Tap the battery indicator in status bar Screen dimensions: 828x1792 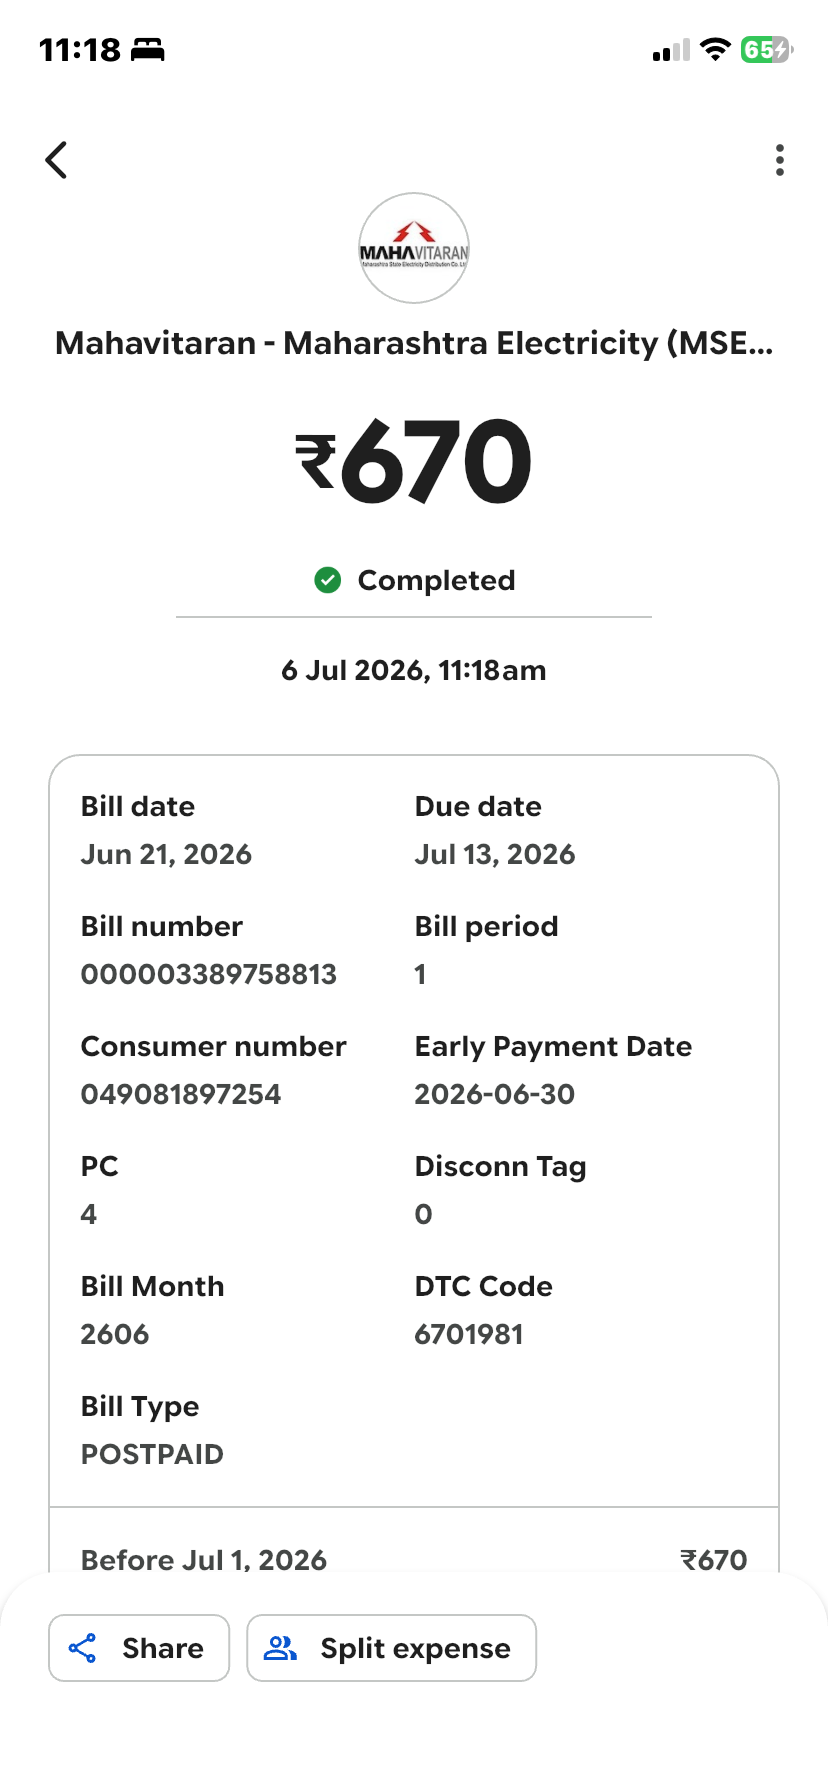point(767,49)
